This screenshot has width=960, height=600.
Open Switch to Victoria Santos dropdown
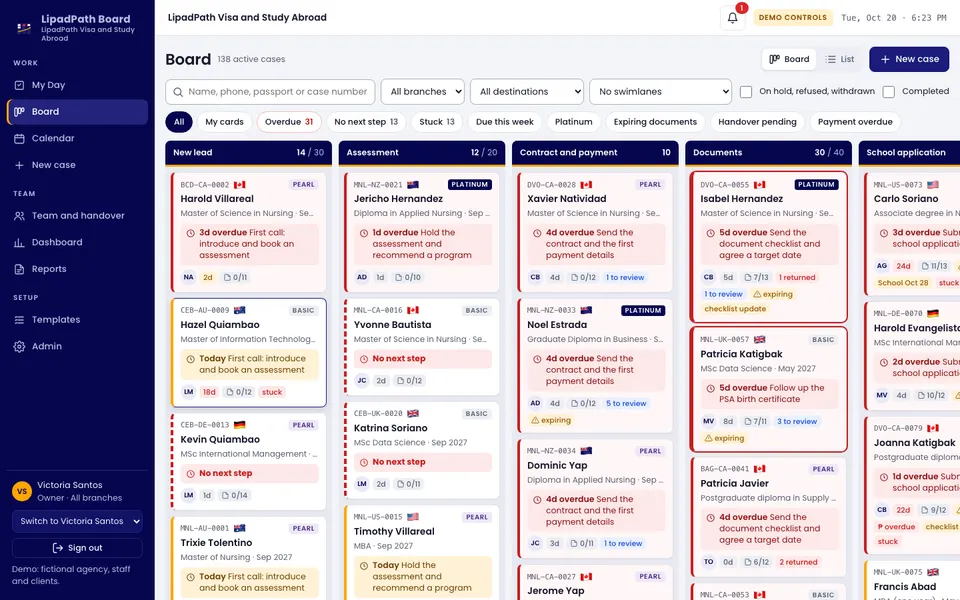pyautogui.click(x=77, y=521)
